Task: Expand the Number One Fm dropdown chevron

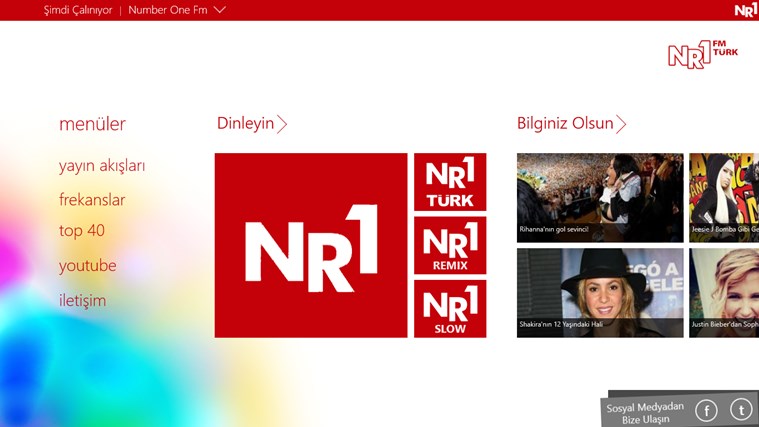Action: pos(219,10)
